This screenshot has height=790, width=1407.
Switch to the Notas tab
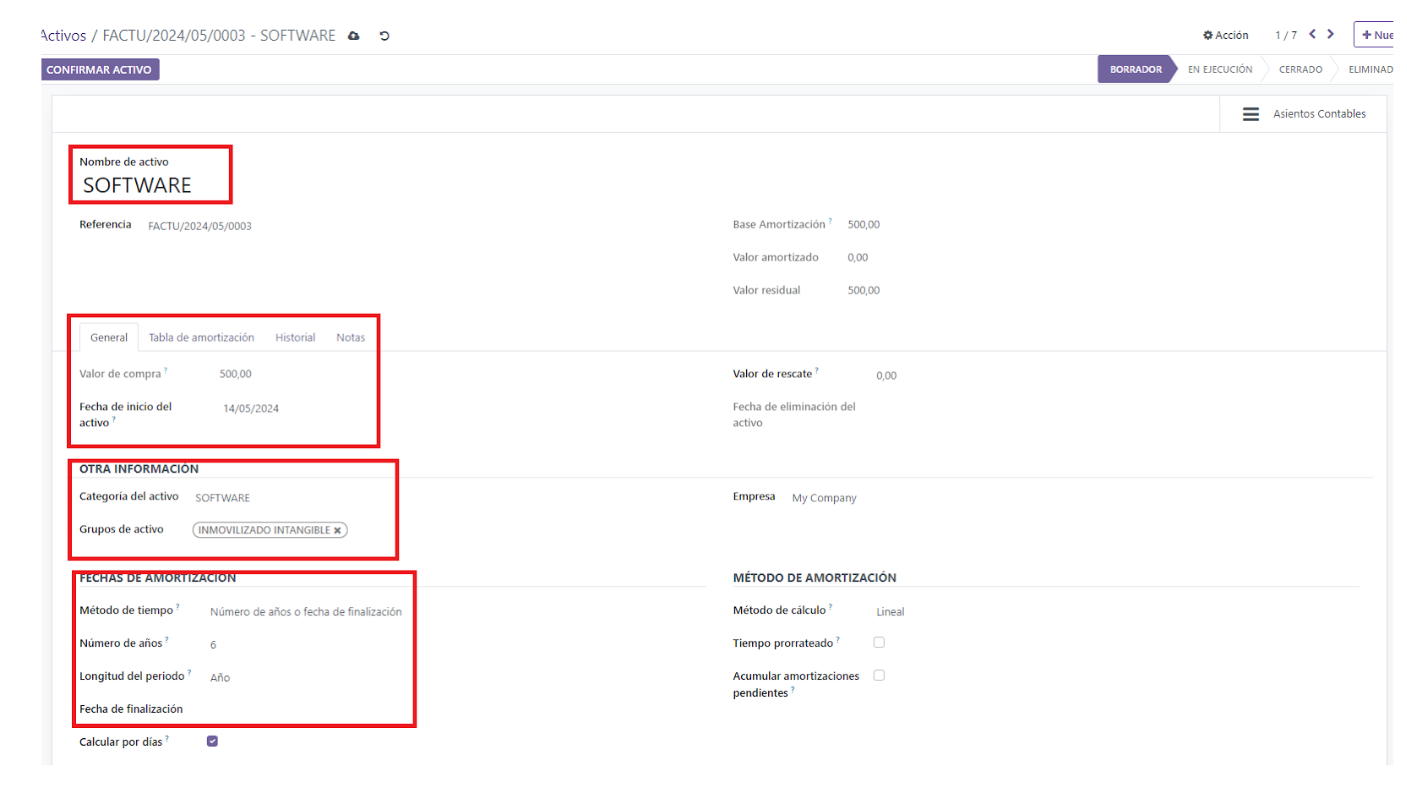pyautogui.click(x=350, y=338)
